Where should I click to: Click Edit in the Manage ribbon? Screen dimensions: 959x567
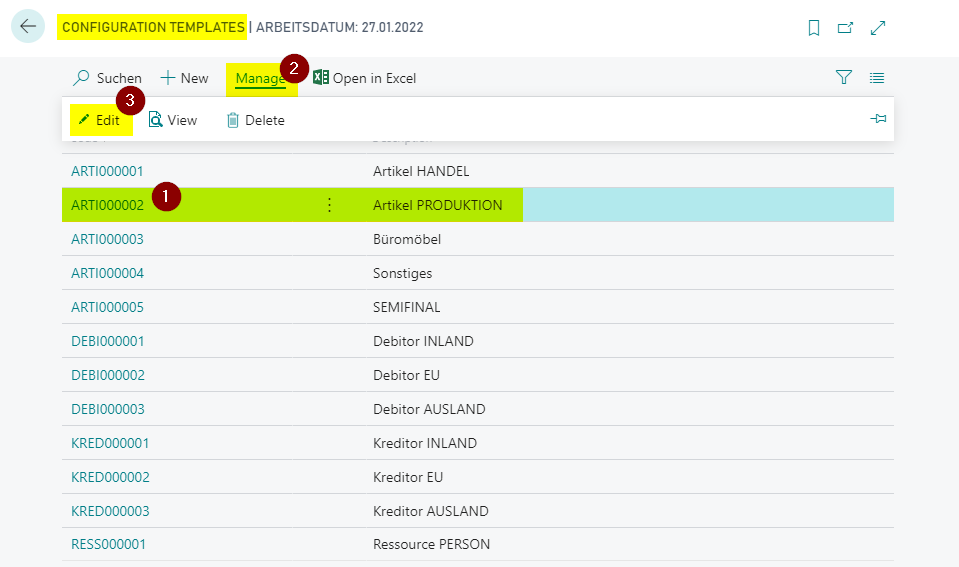click(99, 120)
